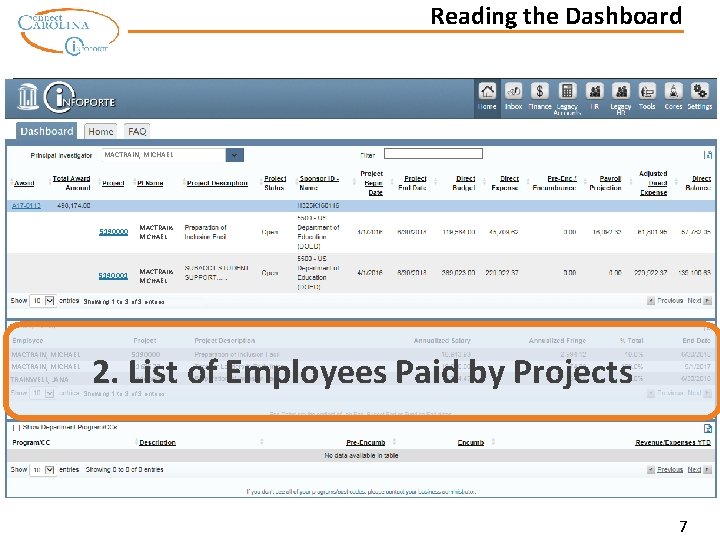Click into the Filter input field
The image size is (720, 540).
pos(433,154)
